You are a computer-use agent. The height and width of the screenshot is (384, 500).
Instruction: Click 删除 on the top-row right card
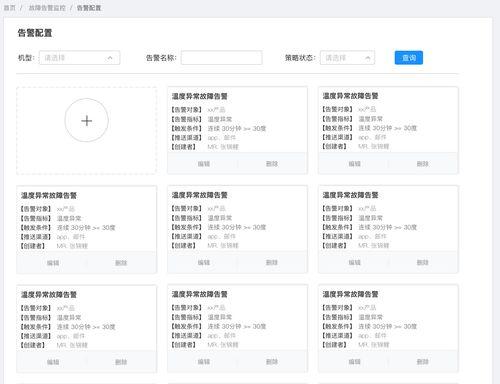tap(422, 164)
